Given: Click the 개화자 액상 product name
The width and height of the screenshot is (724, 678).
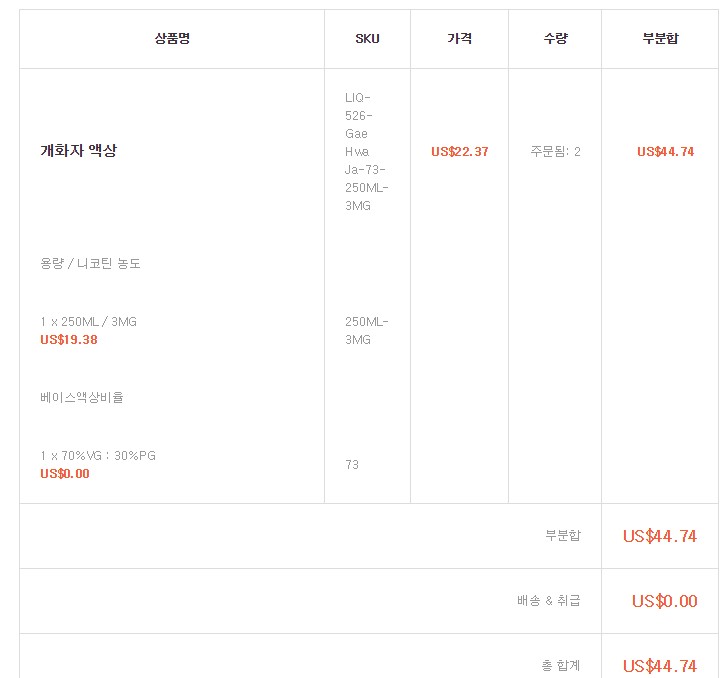Looking at the screenshot, I should (x=78, y=151).
